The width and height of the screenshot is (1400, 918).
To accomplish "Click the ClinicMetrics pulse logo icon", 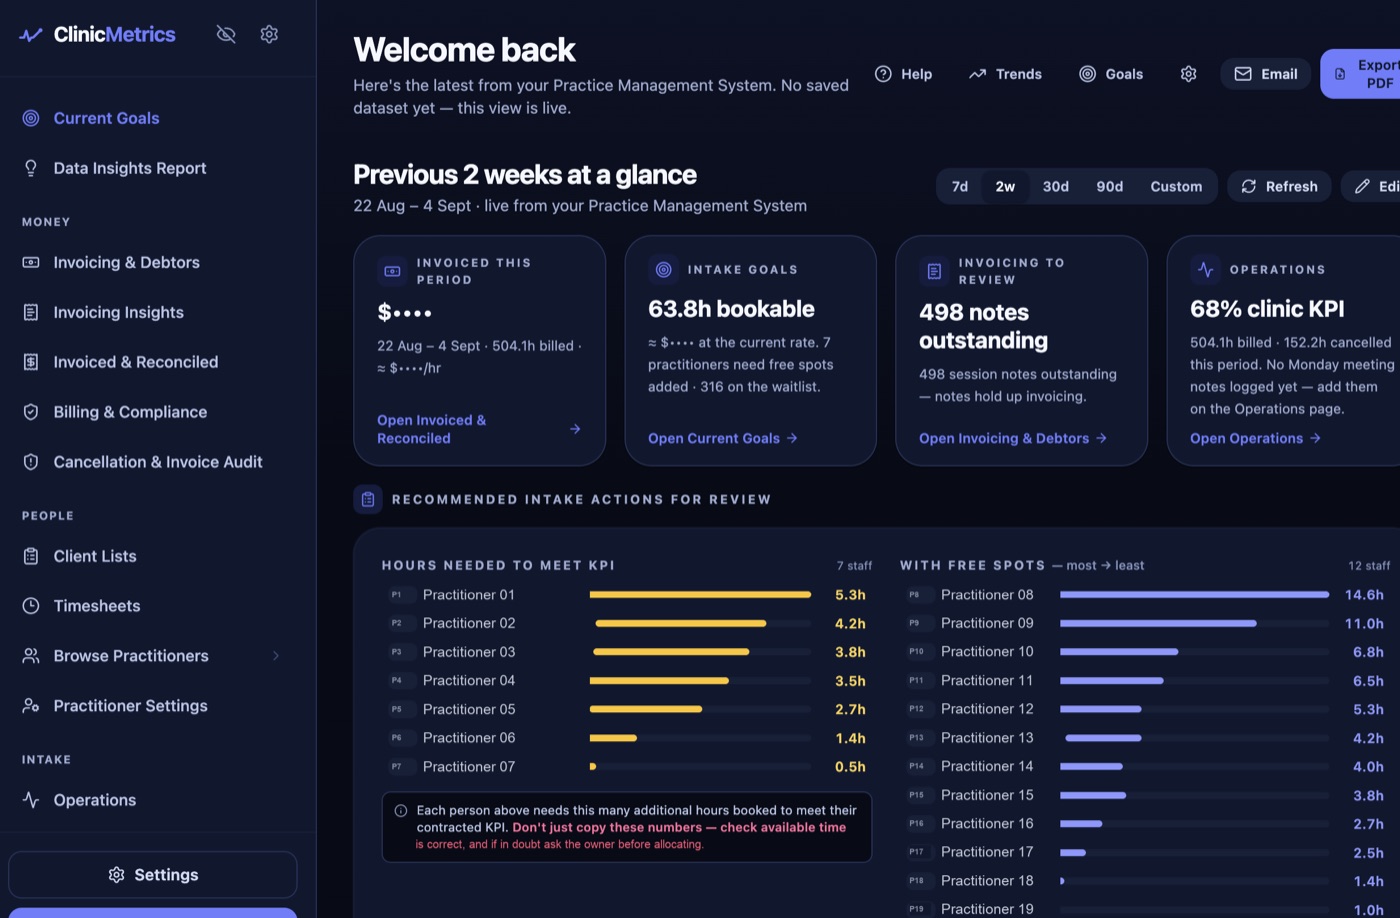I will (31, 35).
